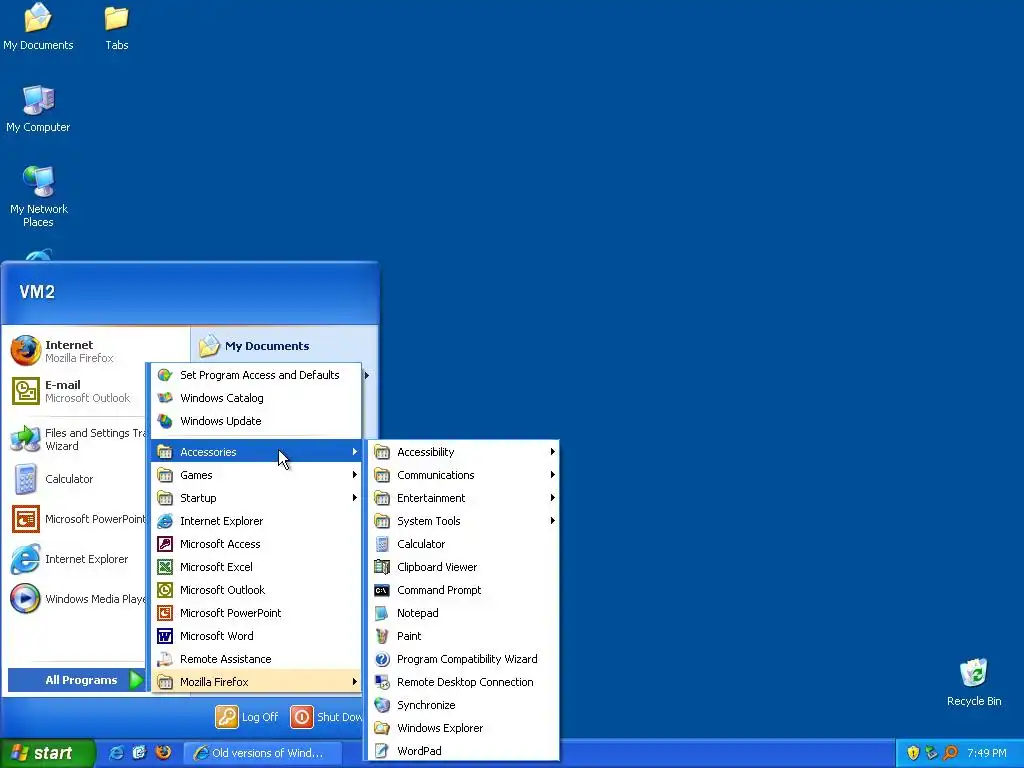Expand the Startup submenu
The image size is (1024, 768).
(257, 498)
